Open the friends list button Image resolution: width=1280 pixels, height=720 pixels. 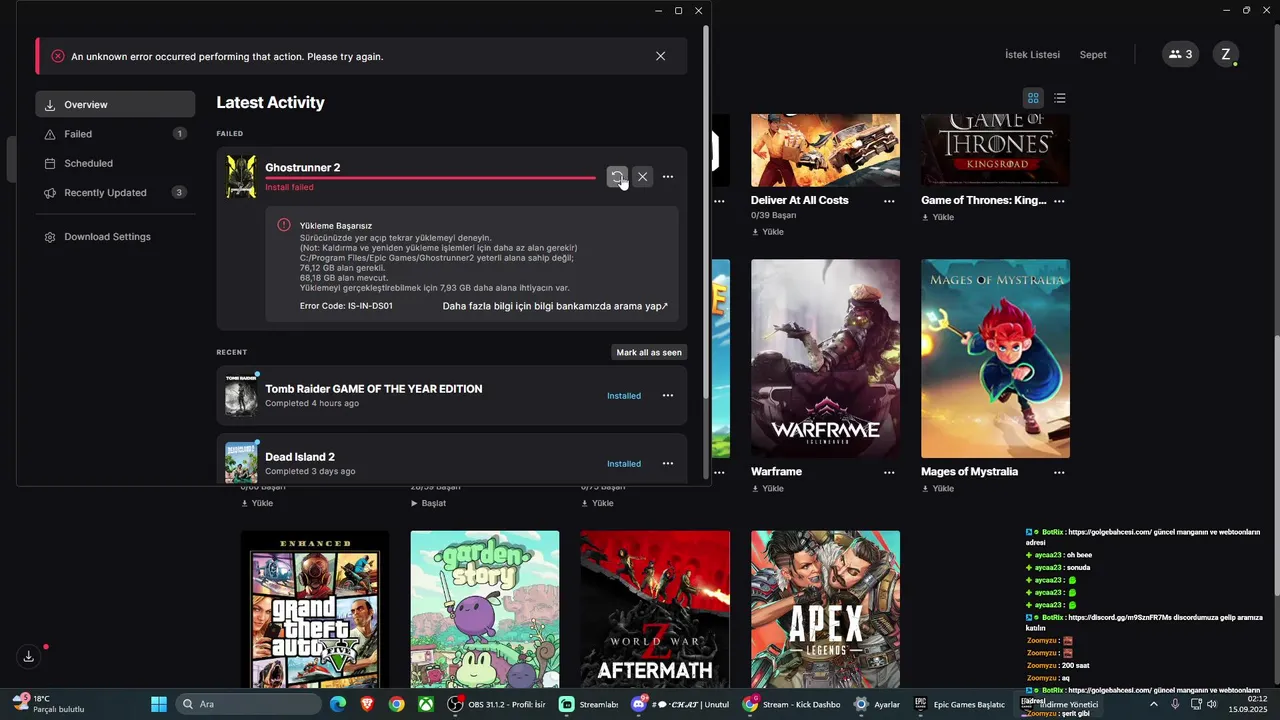pyautogui.click(x=1180, y=55)
